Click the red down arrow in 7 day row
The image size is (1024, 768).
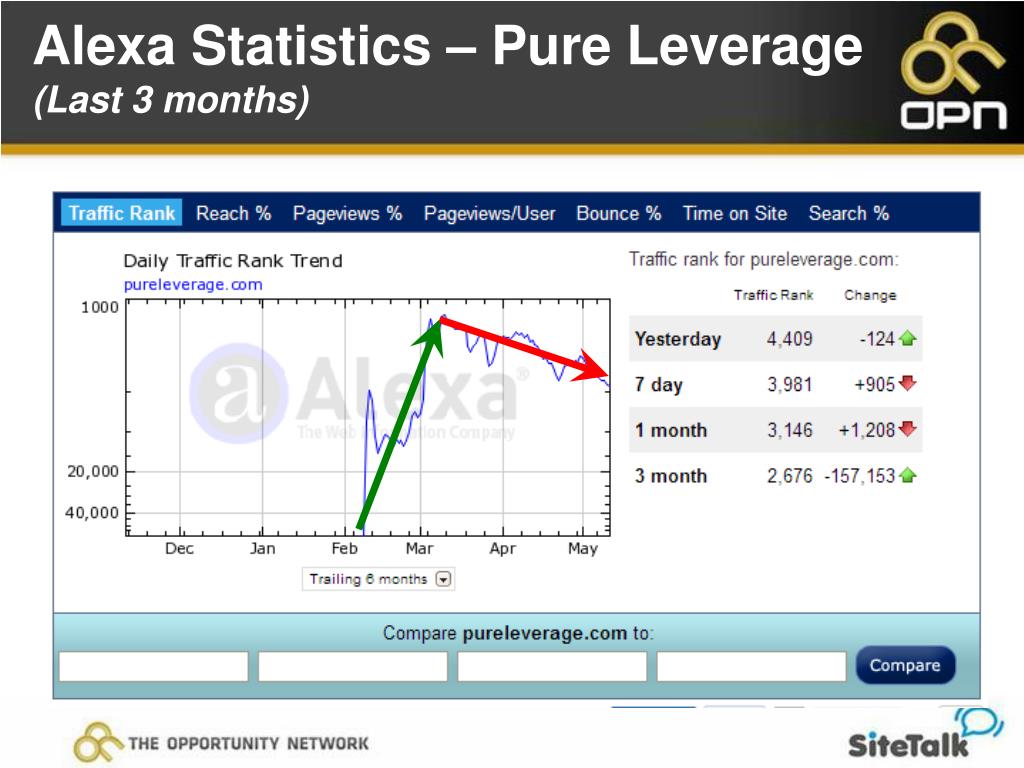click(x=908, y=383)
